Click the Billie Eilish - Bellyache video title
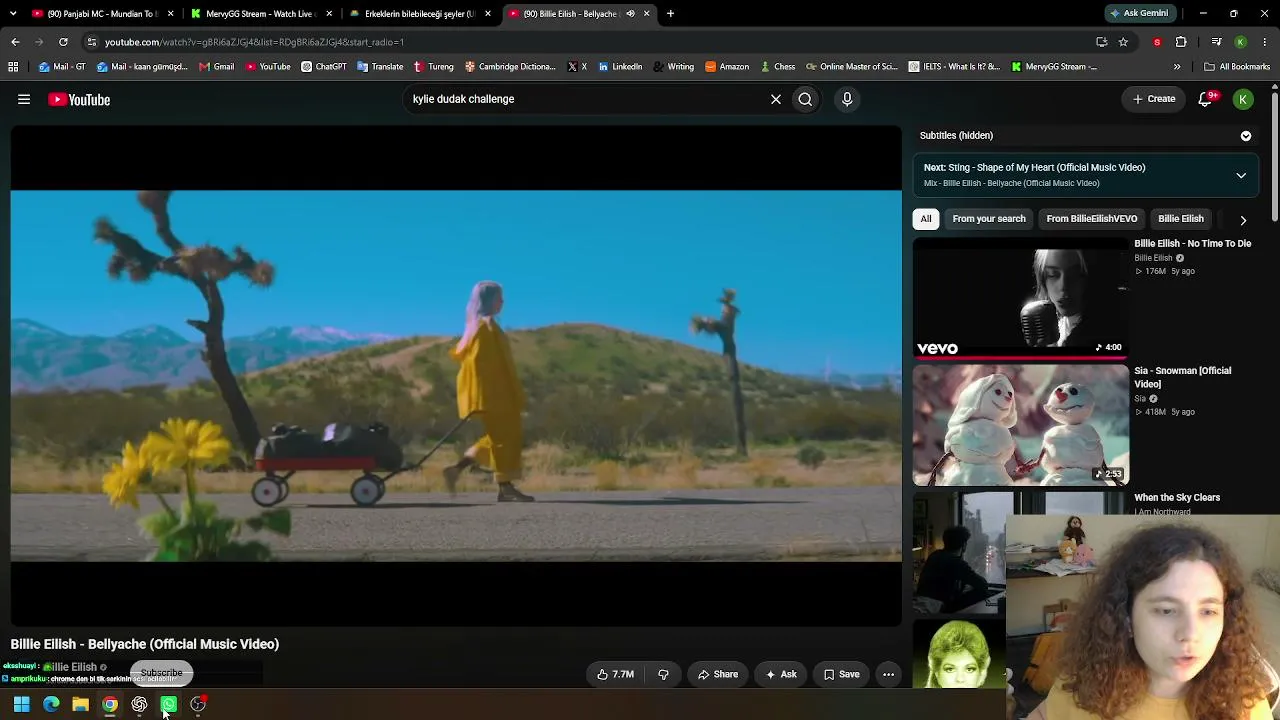 tap(145, 645)
